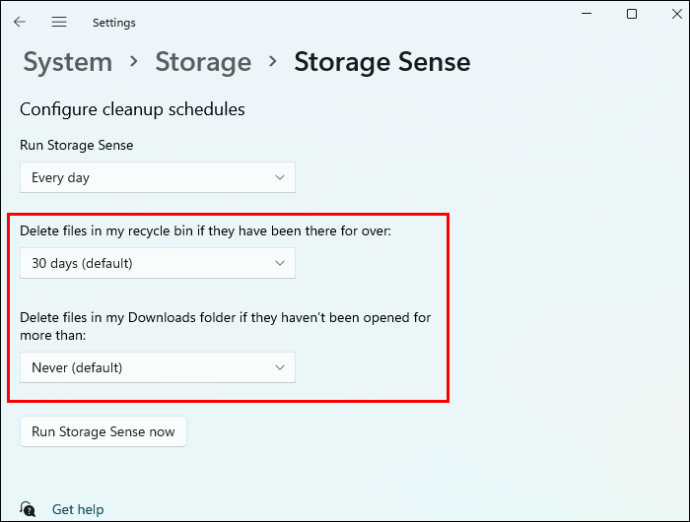Click the Never (default) dropdown arrow

[x=280, y=368]
